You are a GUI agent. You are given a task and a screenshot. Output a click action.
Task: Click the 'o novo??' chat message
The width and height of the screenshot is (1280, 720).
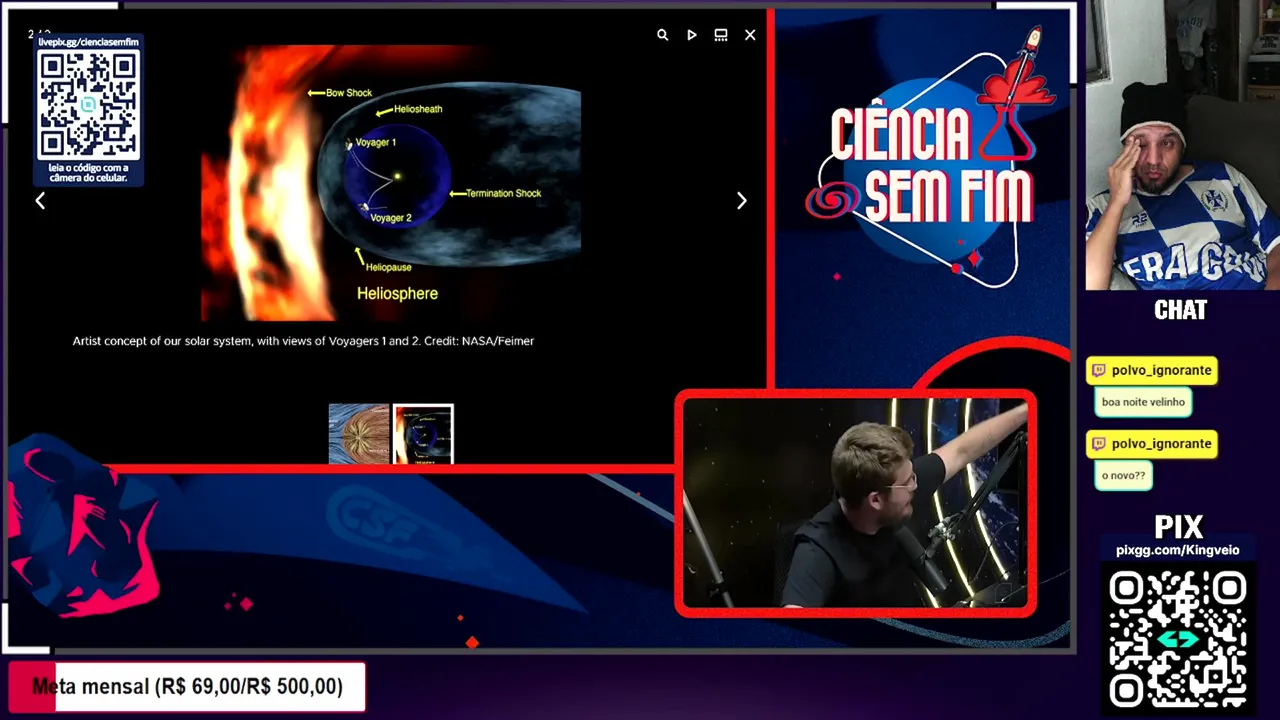pyautogui.click(x=1124, y=475)
